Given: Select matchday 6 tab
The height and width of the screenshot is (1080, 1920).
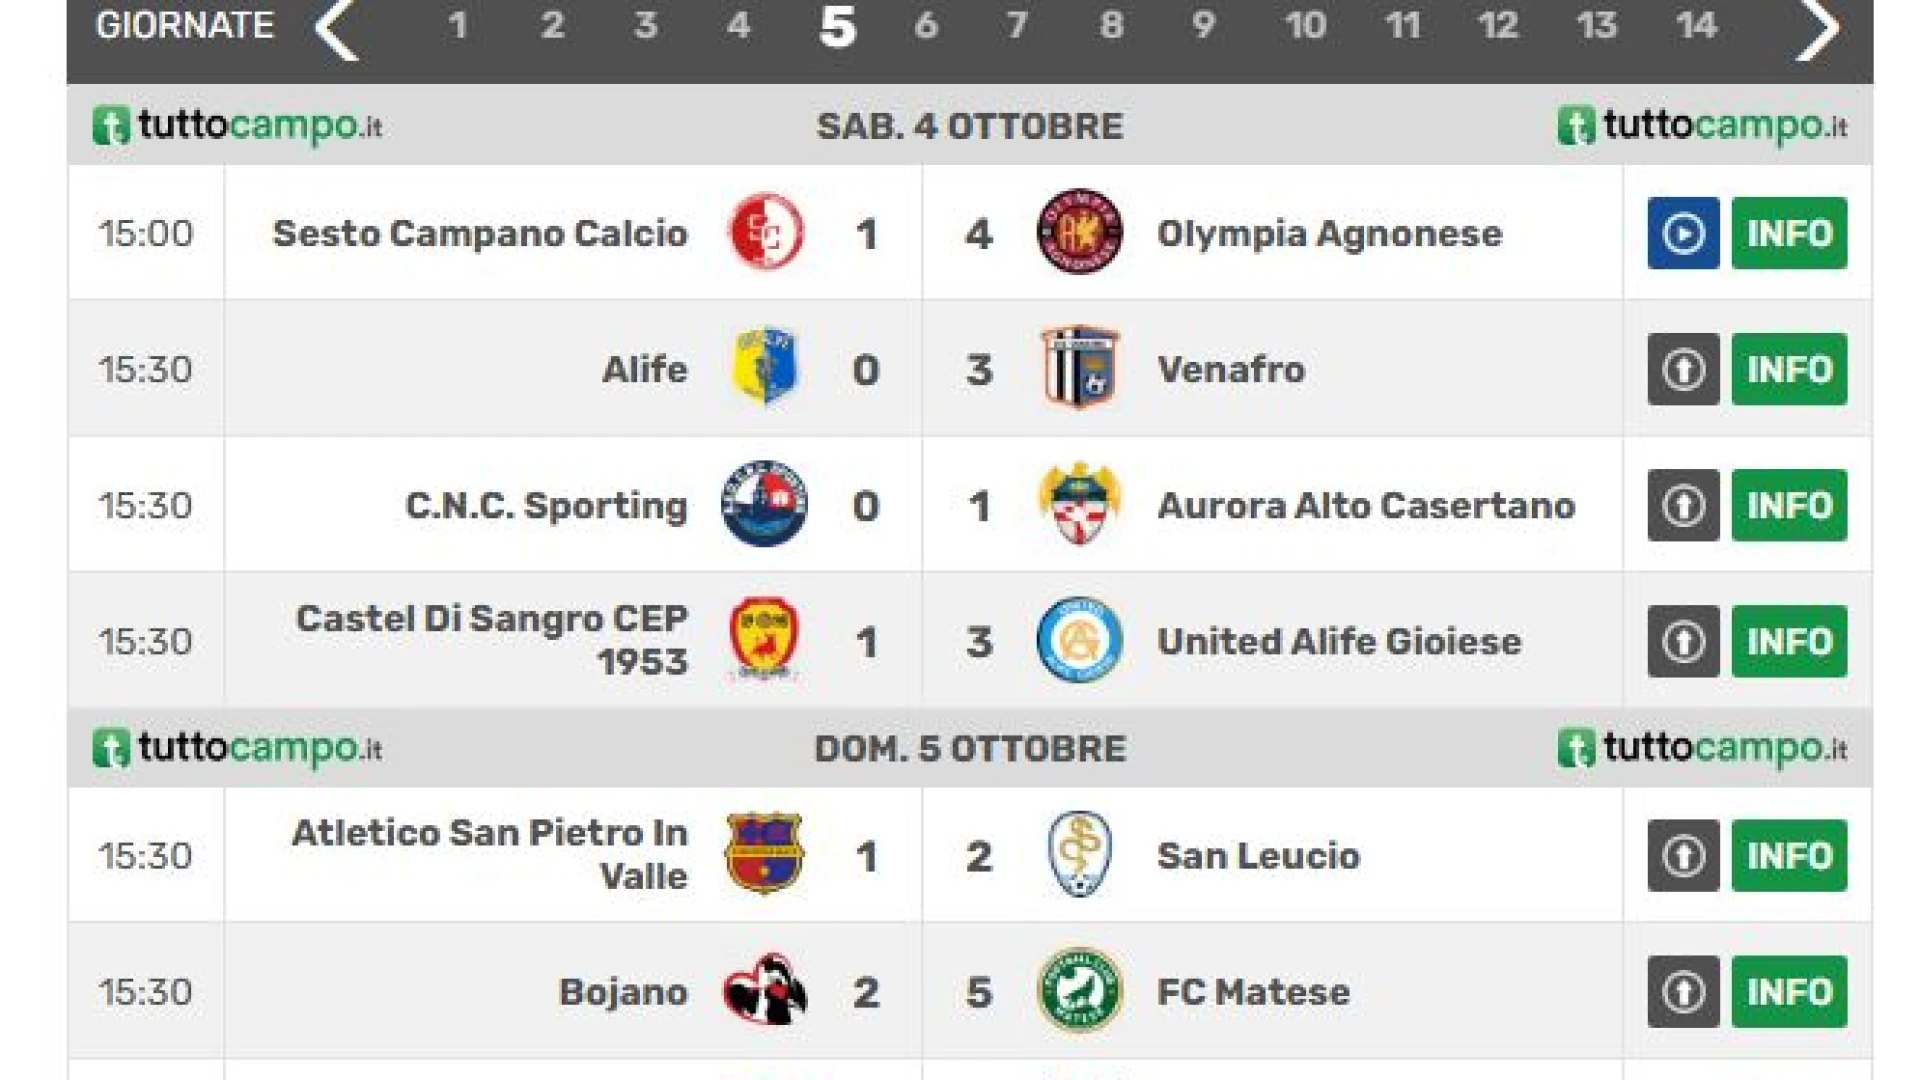Looking at the screenshot, I should click(926, 25).
